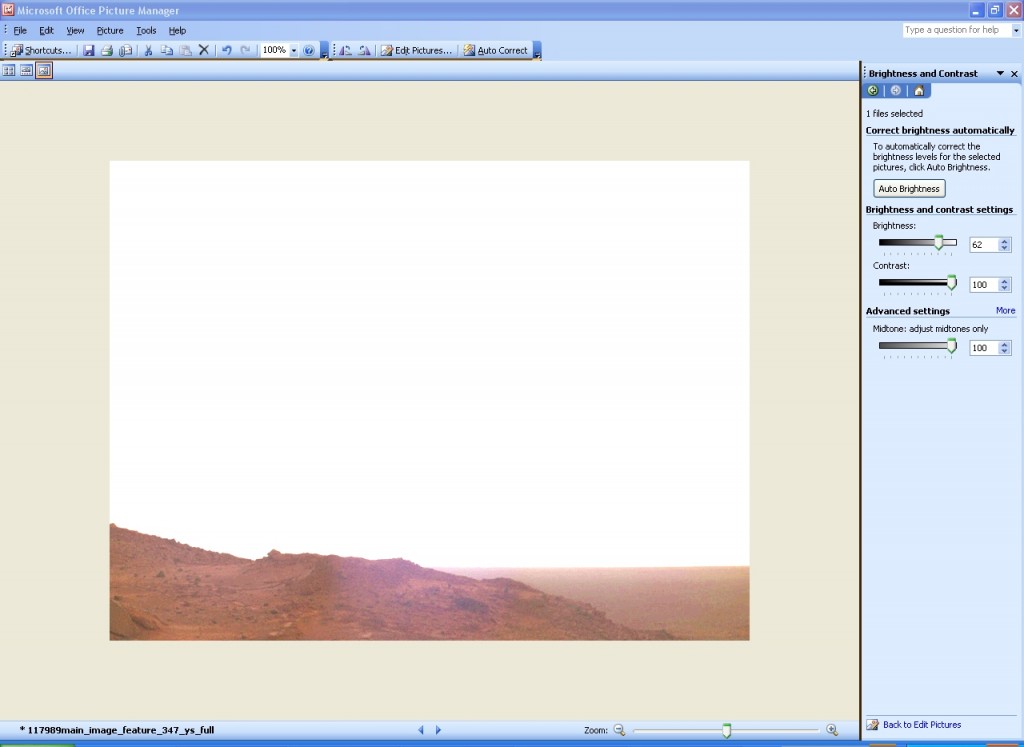Select Single Picture view

pyautogui.click(x=43, y=70)
